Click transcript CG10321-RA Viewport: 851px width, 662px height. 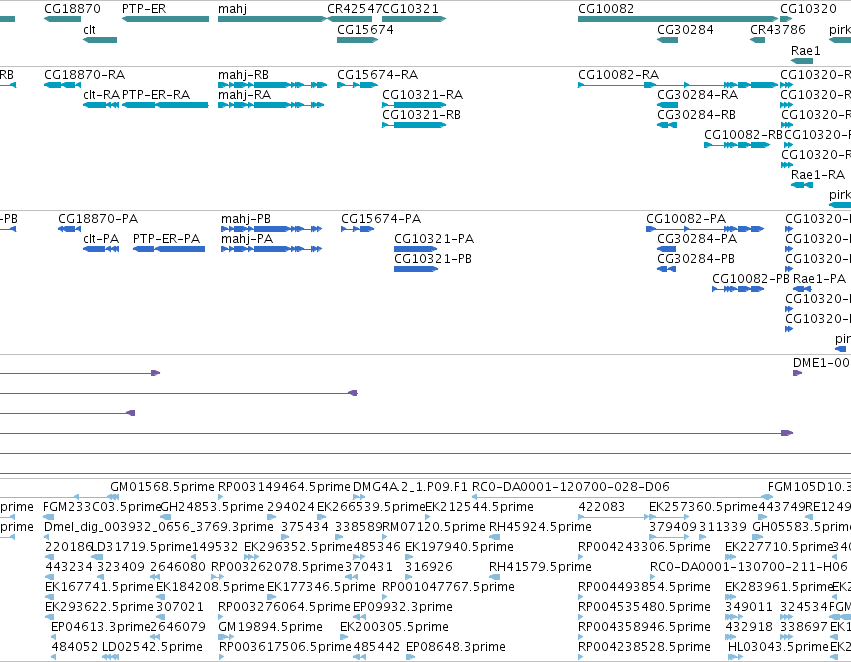pyautogui.click(x=414, y=105)
